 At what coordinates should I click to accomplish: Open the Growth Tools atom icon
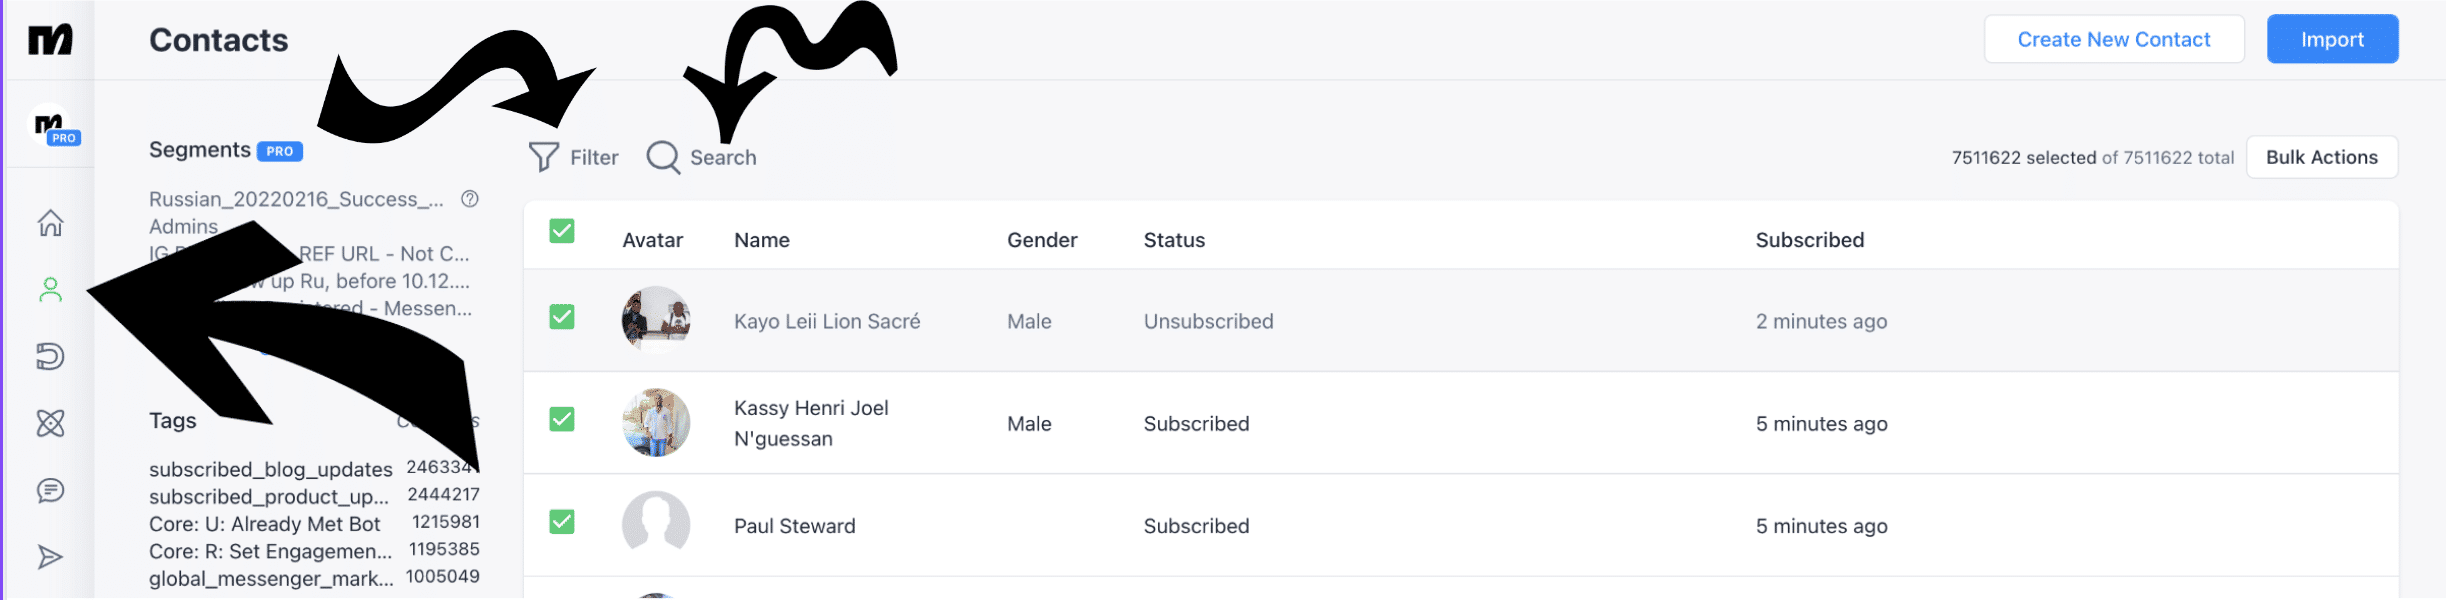click(x=50, y=423)
